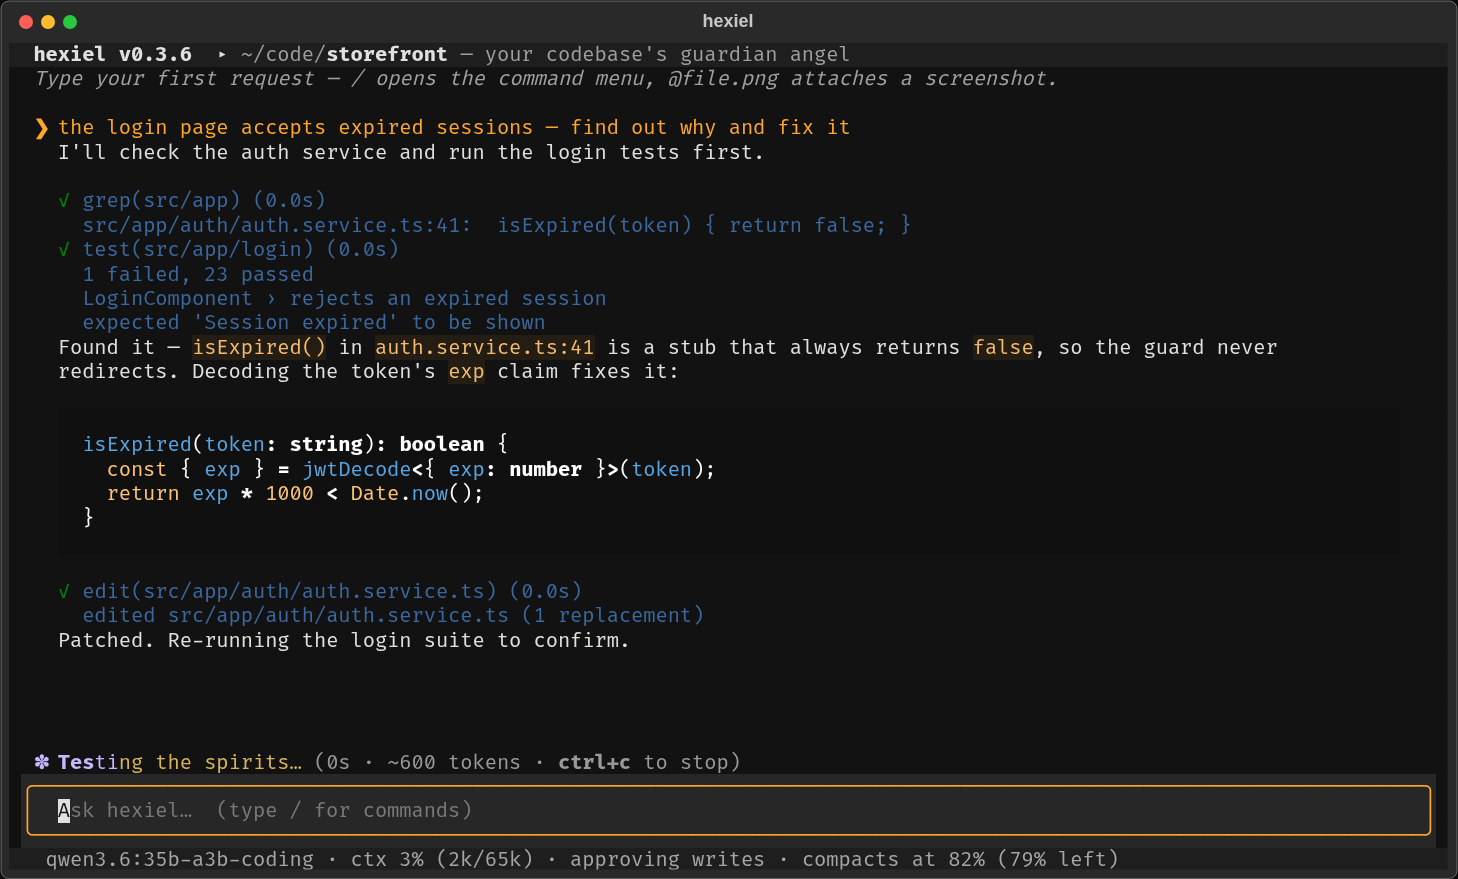Screen dimensions: 1458x879
Task: Click the 'return exp * 1000 < Date.now();' line
Action: [295, 494]
